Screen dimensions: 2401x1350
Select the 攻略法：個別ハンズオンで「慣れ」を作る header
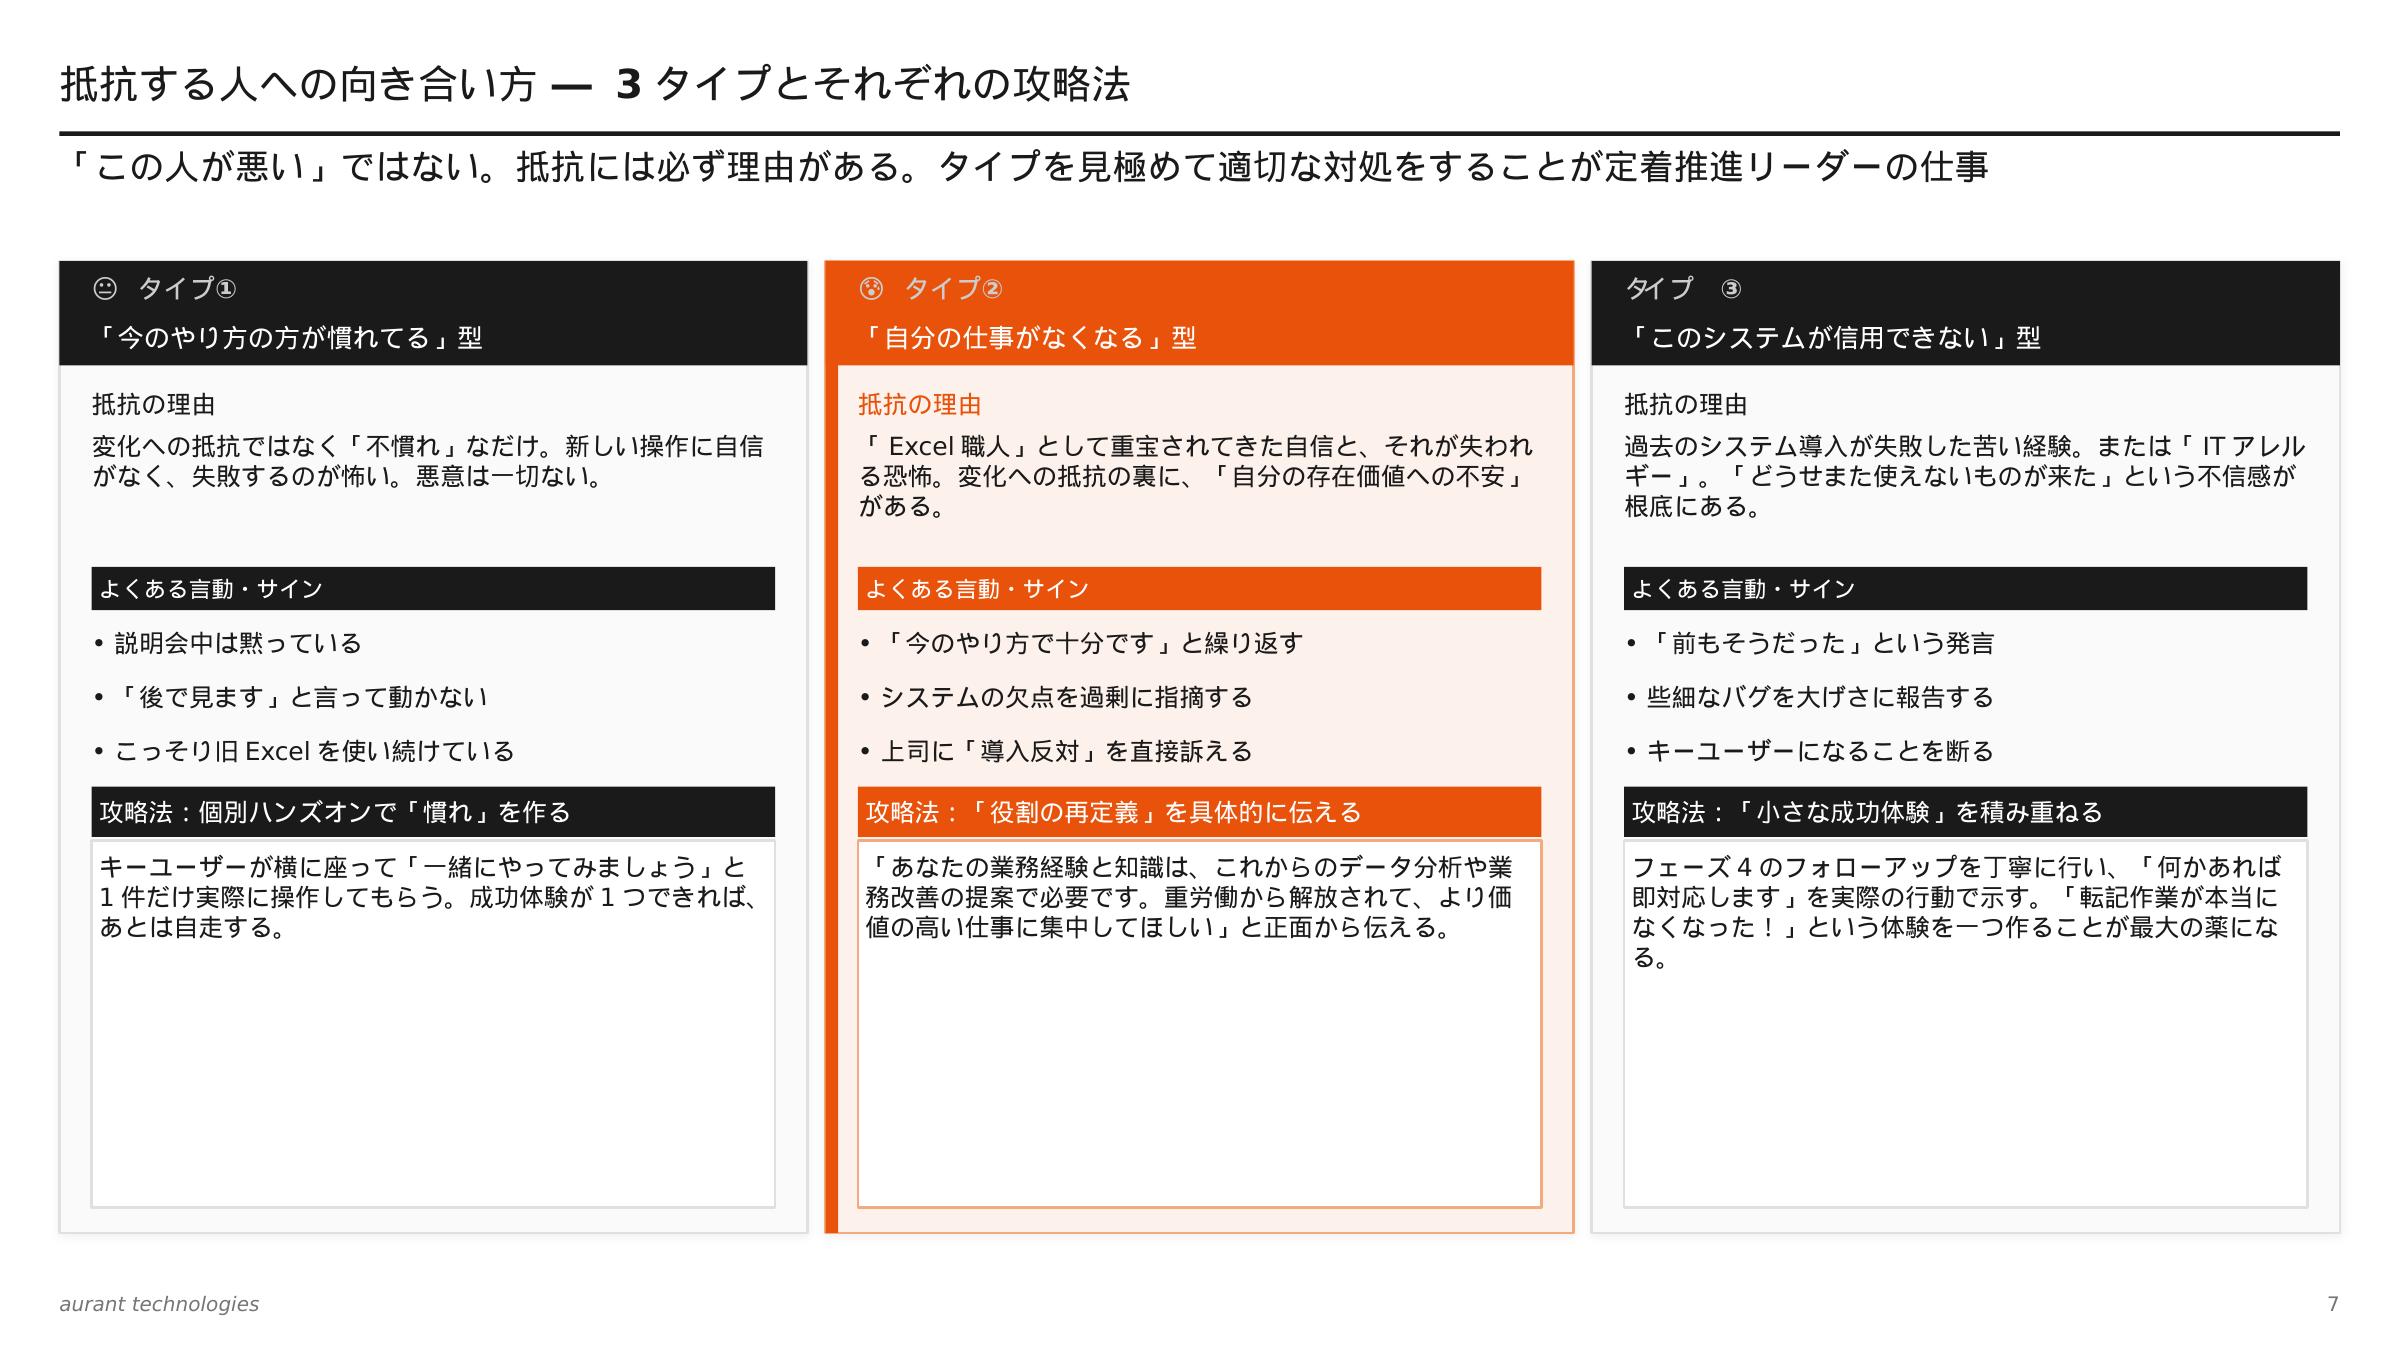click(434, 812)
